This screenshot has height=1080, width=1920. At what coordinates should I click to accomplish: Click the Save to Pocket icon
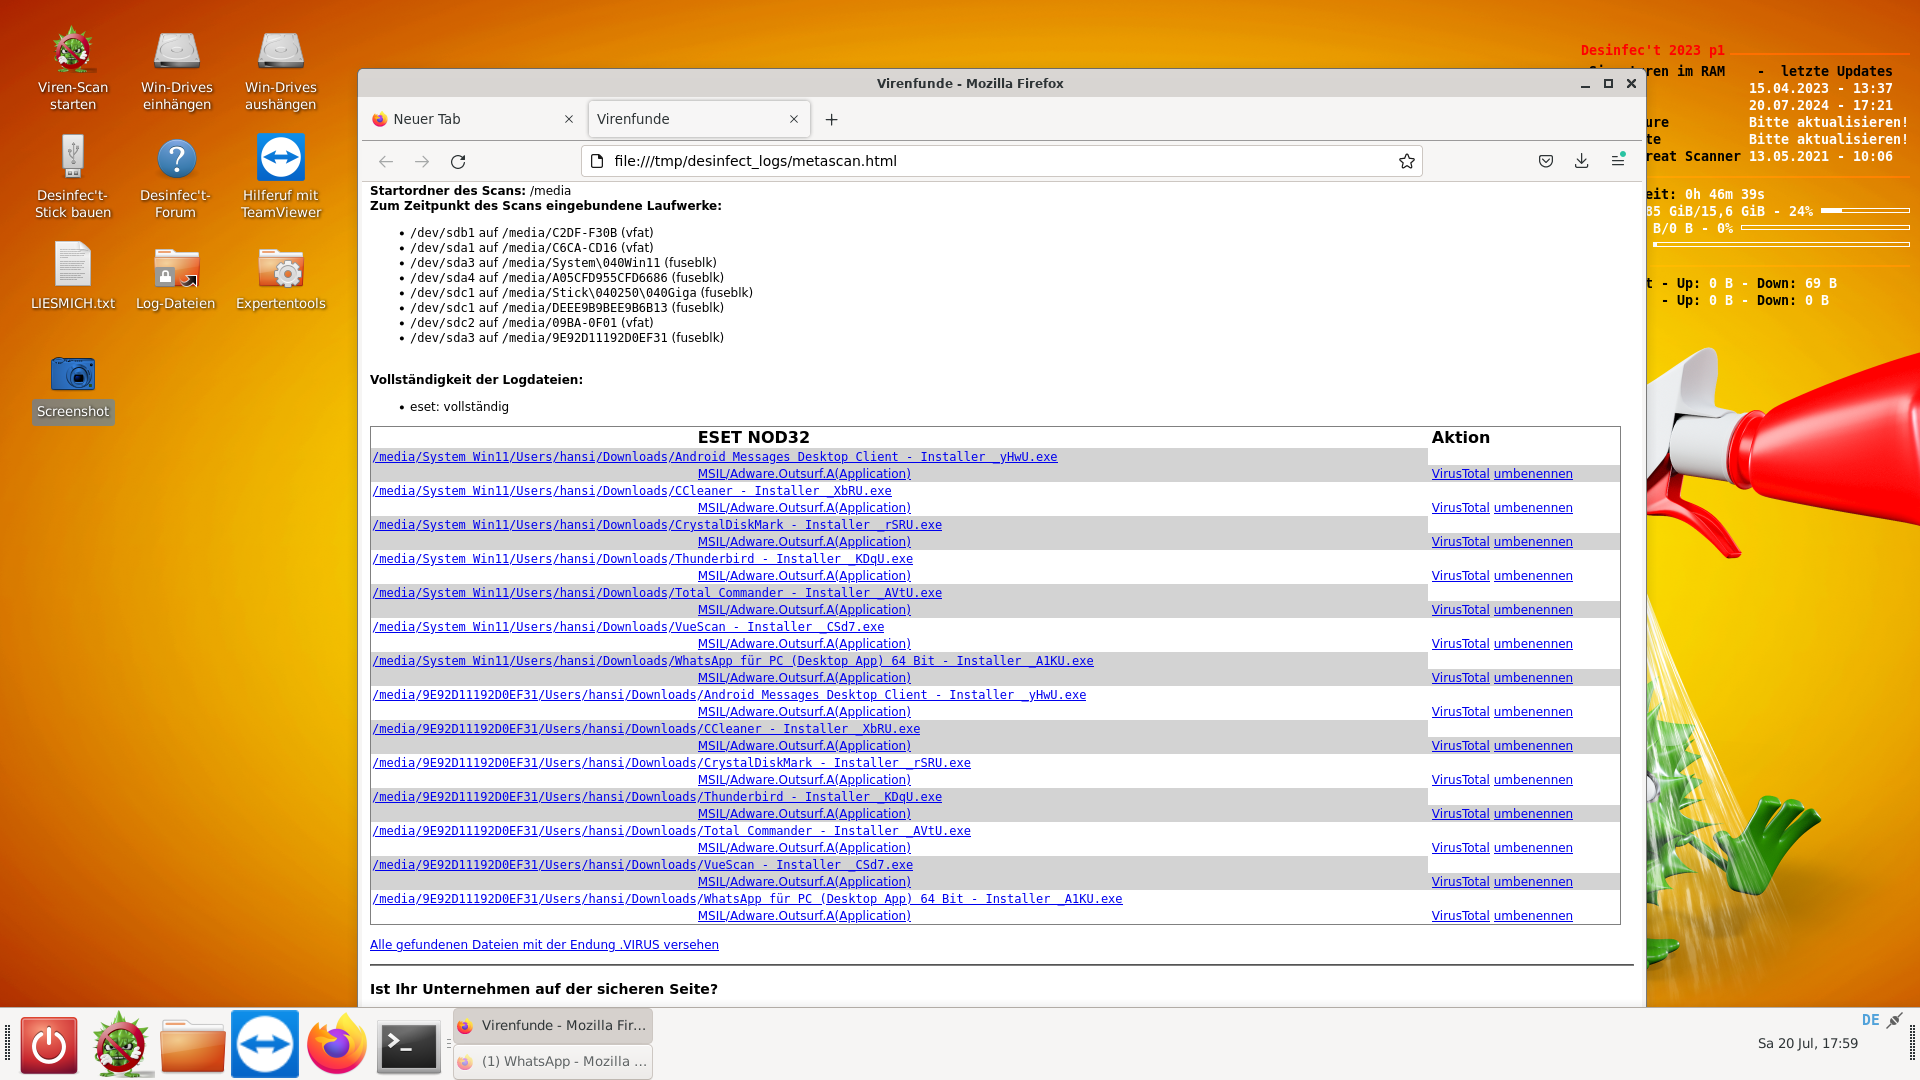pos(1545,162)
